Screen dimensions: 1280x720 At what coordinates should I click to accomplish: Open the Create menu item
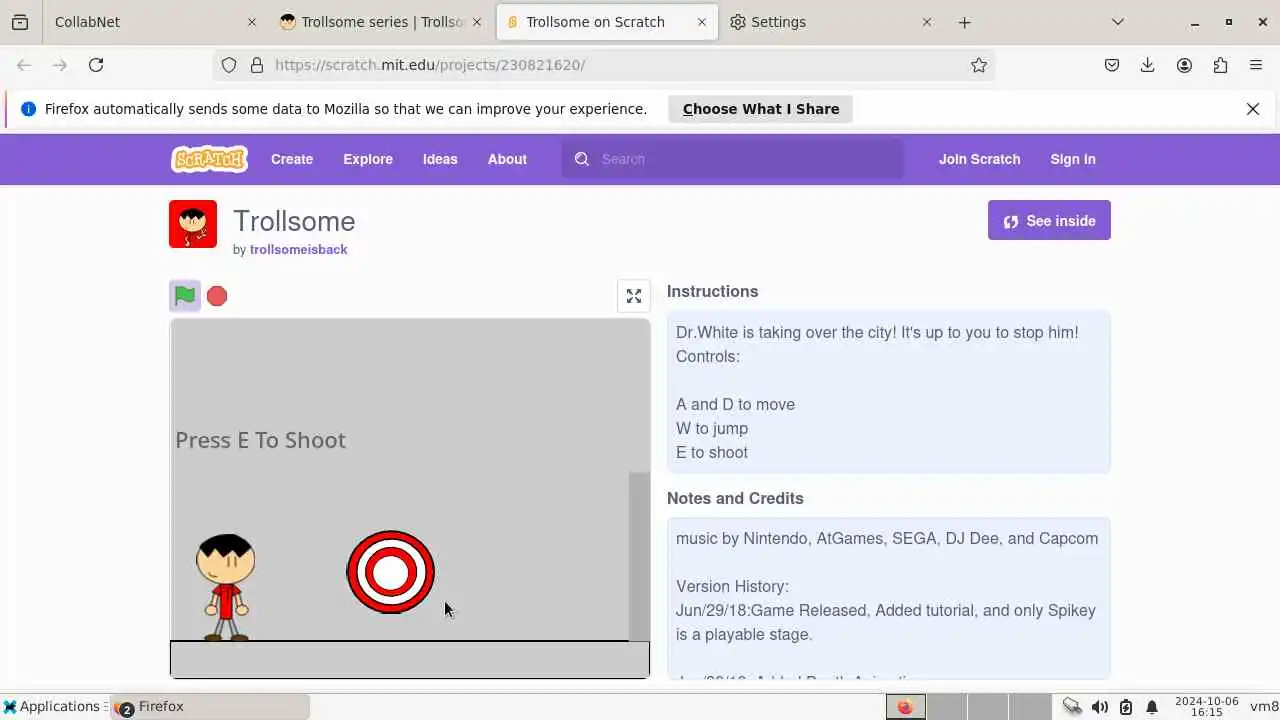coord(292,159)
